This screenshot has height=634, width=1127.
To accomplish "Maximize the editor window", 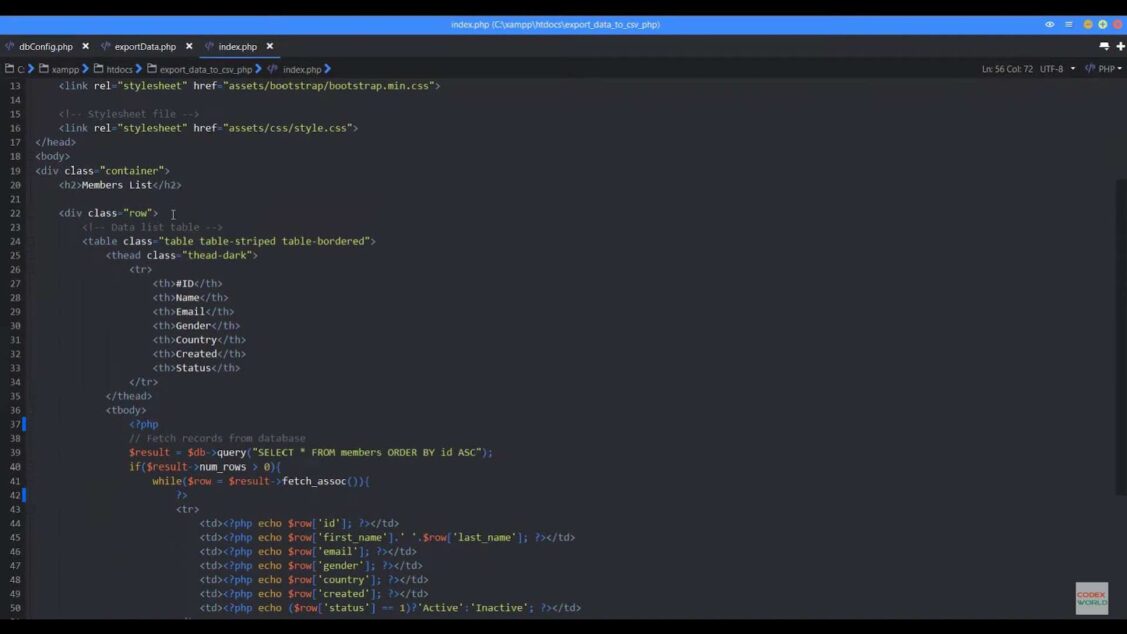I will 1103,24.
